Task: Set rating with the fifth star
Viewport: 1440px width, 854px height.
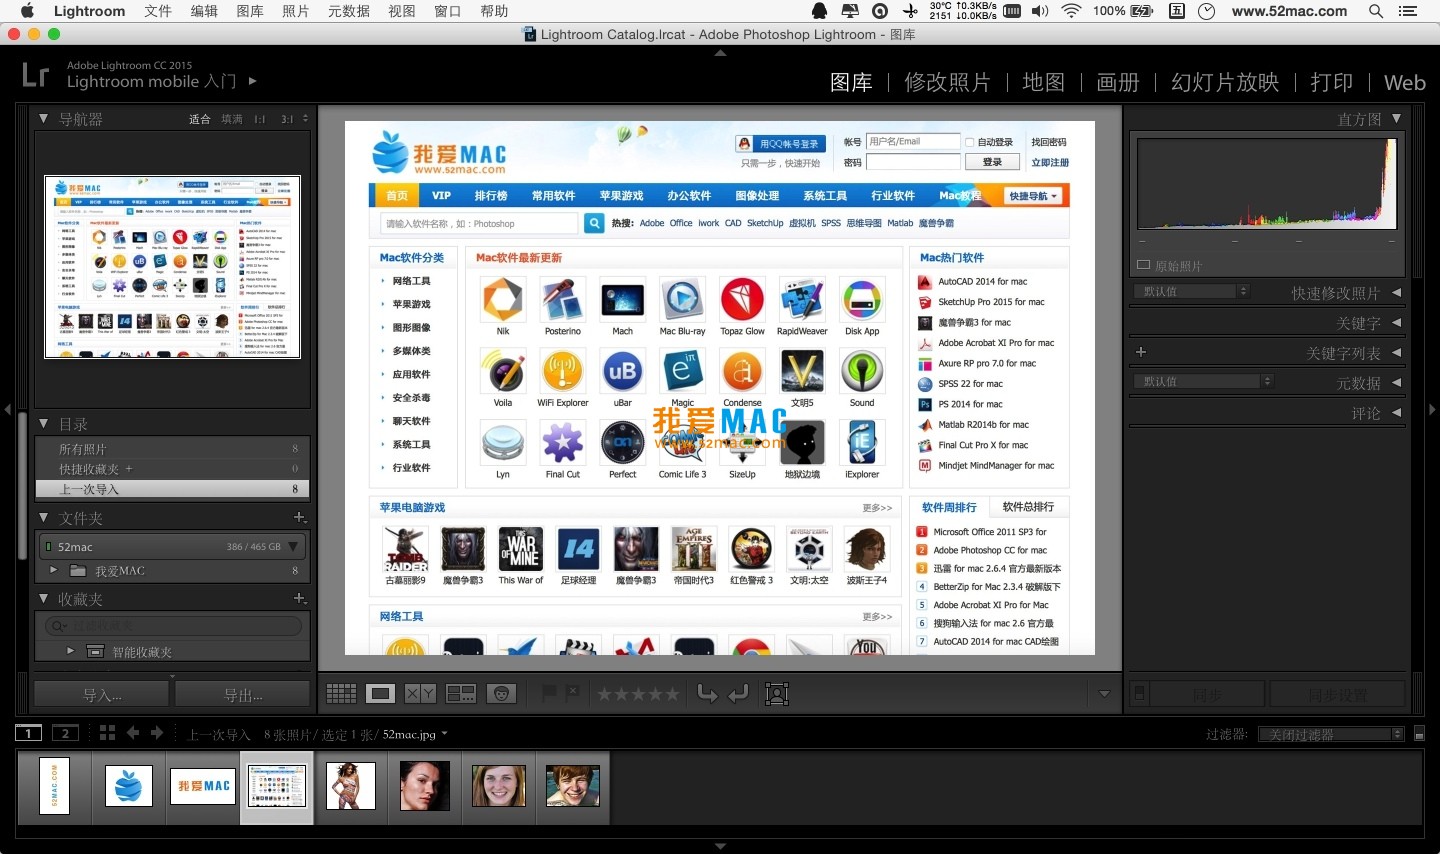Action: 672,693
